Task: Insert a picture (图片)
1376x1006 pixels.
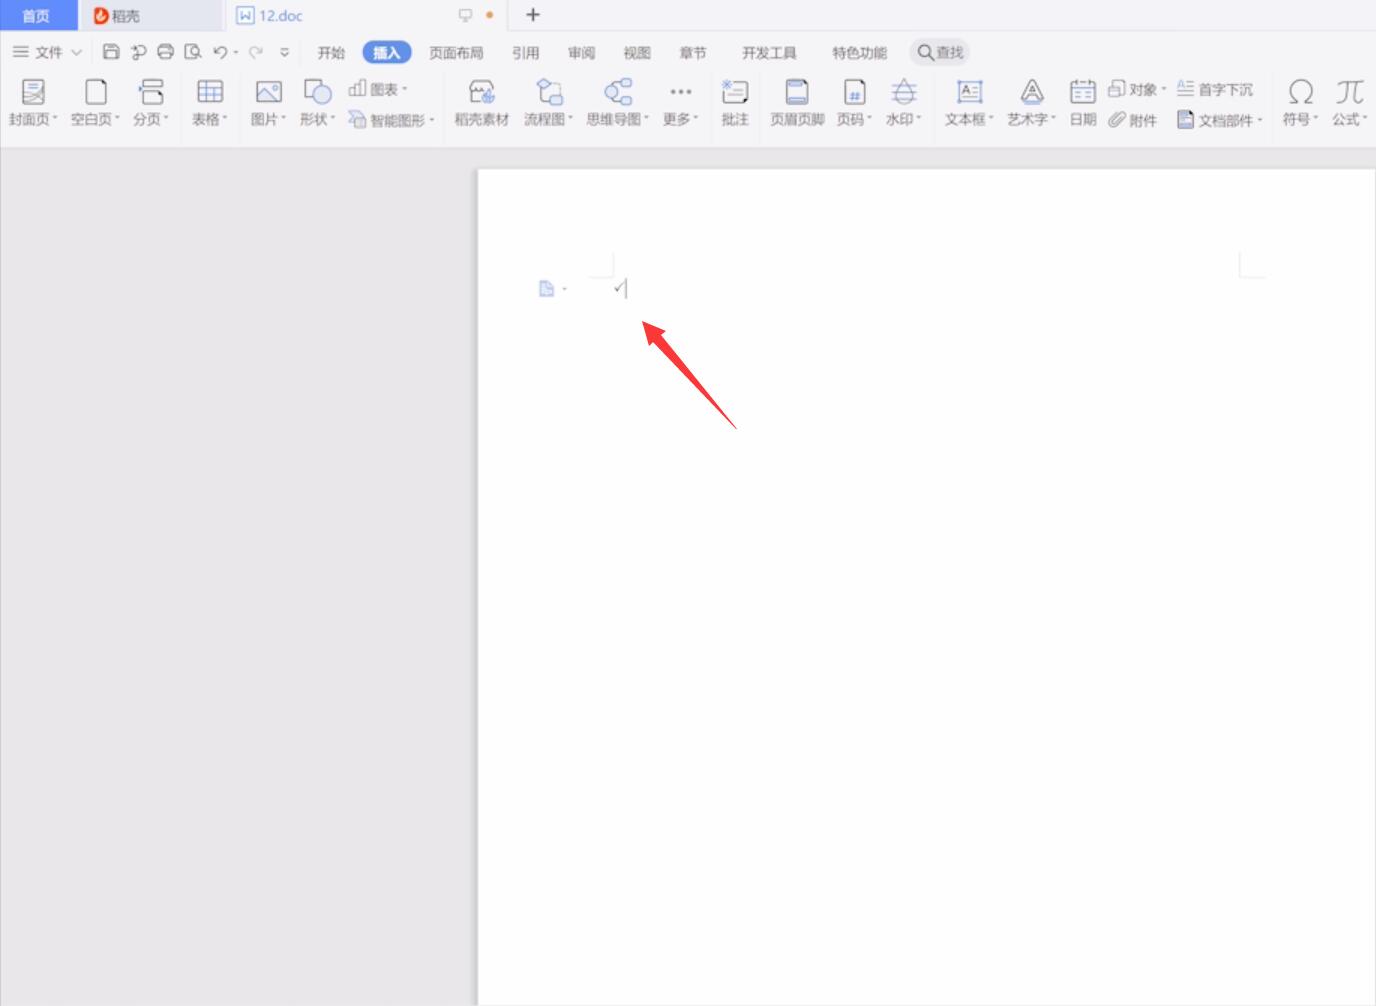Action: pyautogui.click(x=268, y=103)
